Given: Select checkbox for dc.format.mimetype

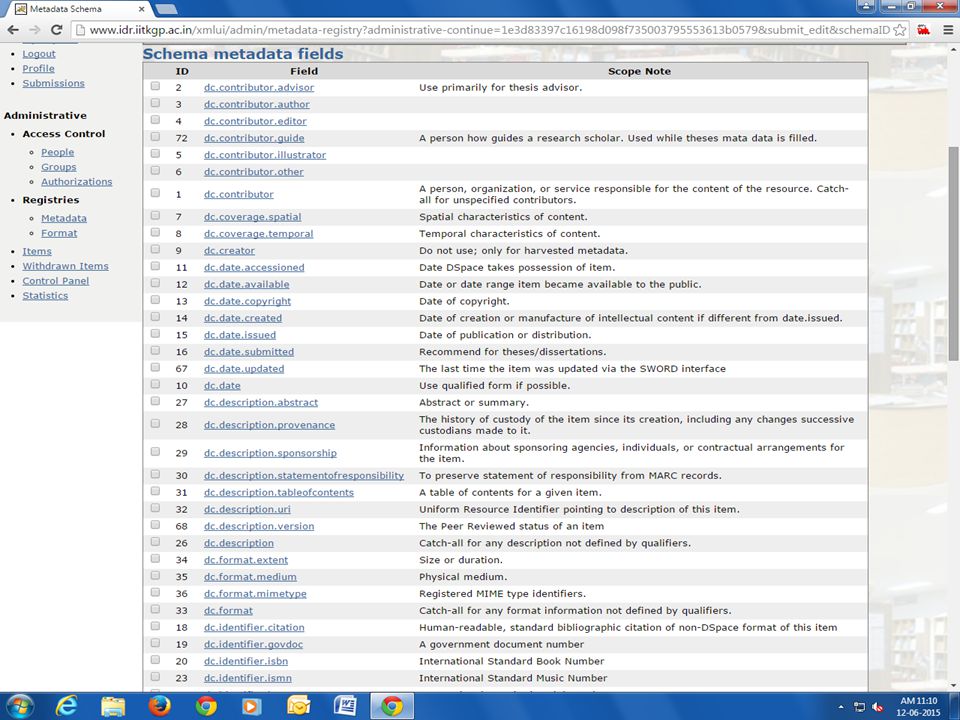Looking at the screenshot, I should pos(156,593).
